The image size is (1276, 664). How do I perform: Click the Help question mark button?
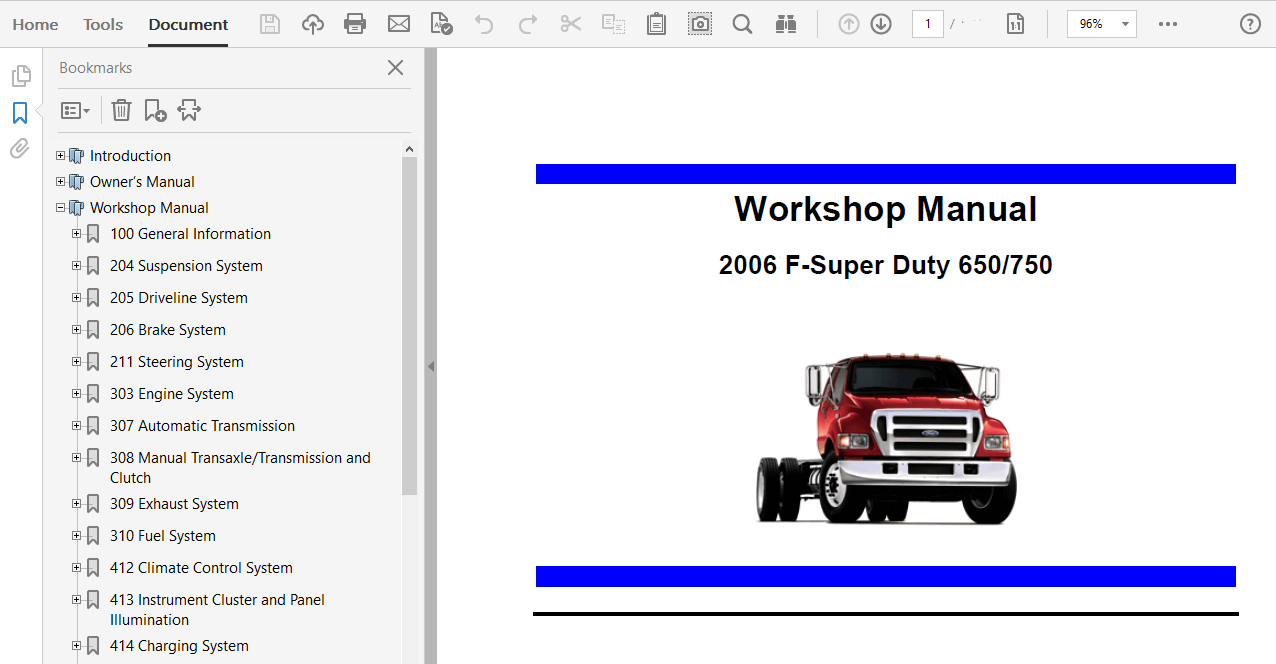pyautogui.click(x=1249, y=23)
